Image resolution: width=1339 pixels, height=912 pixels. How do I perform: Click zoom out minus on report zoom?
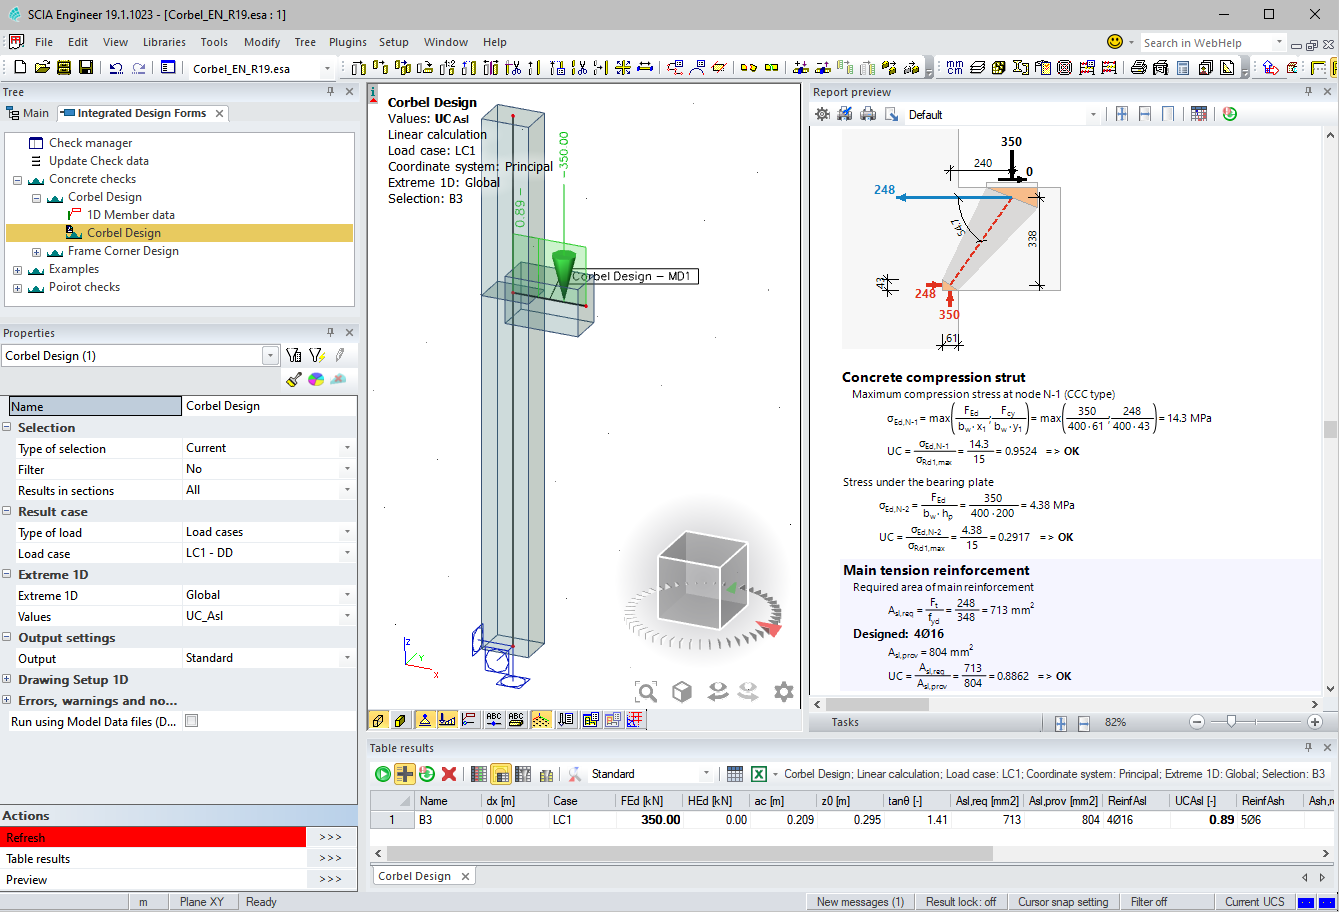(1196, 722)
